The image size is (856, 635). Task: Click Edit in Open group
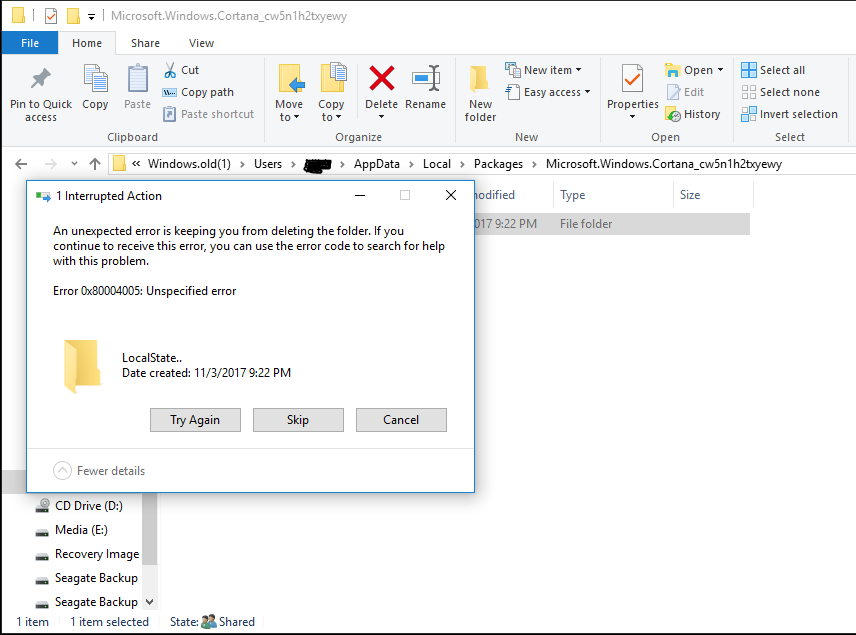pos(685,92)
